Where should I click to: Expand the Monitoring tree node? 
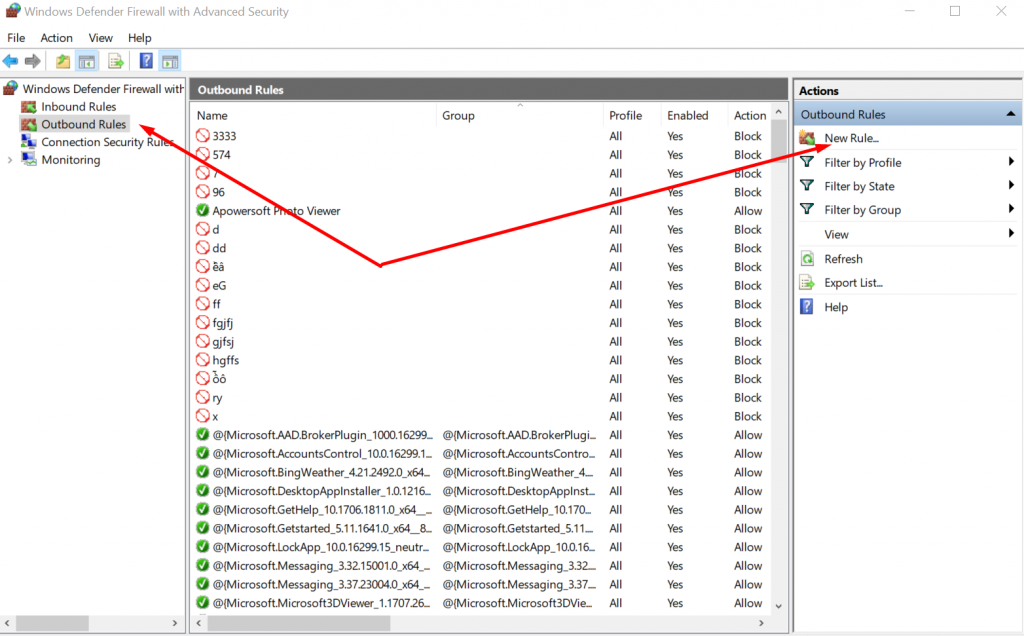coord(10,160)
